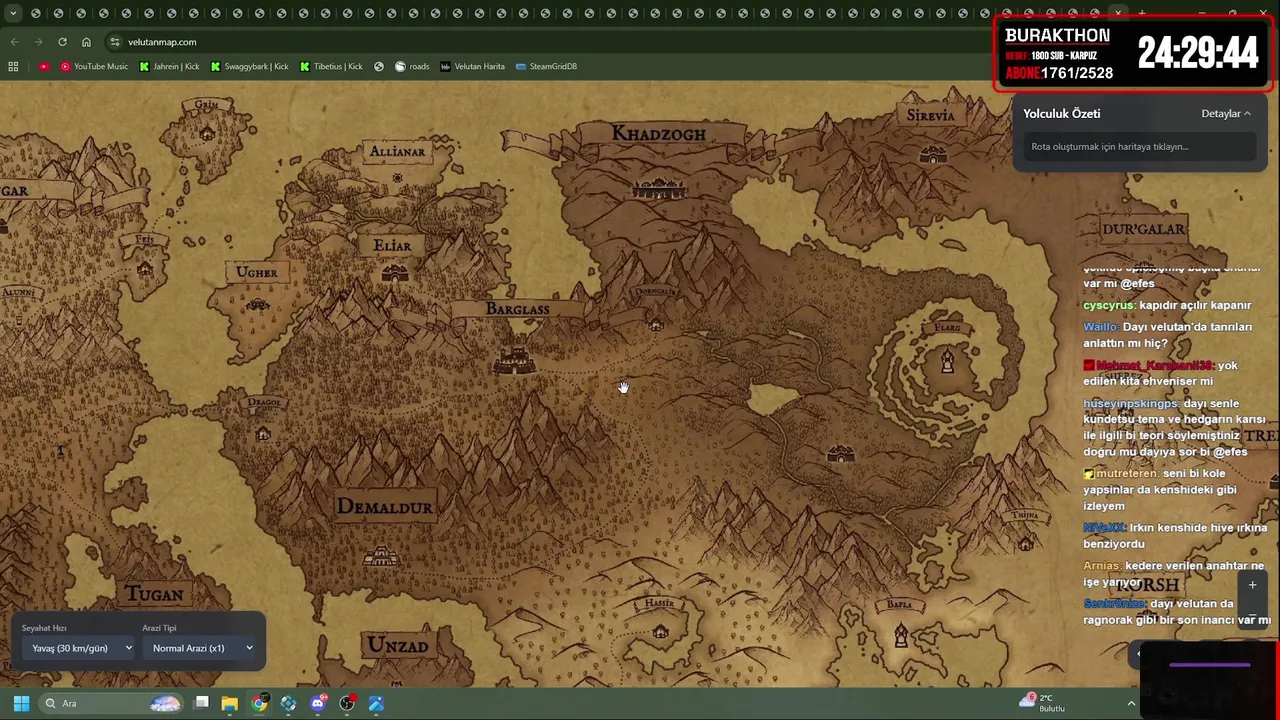Open OBS Studio from the taskbar
The height and width of the screenshot is (720, 1280).
347,703
